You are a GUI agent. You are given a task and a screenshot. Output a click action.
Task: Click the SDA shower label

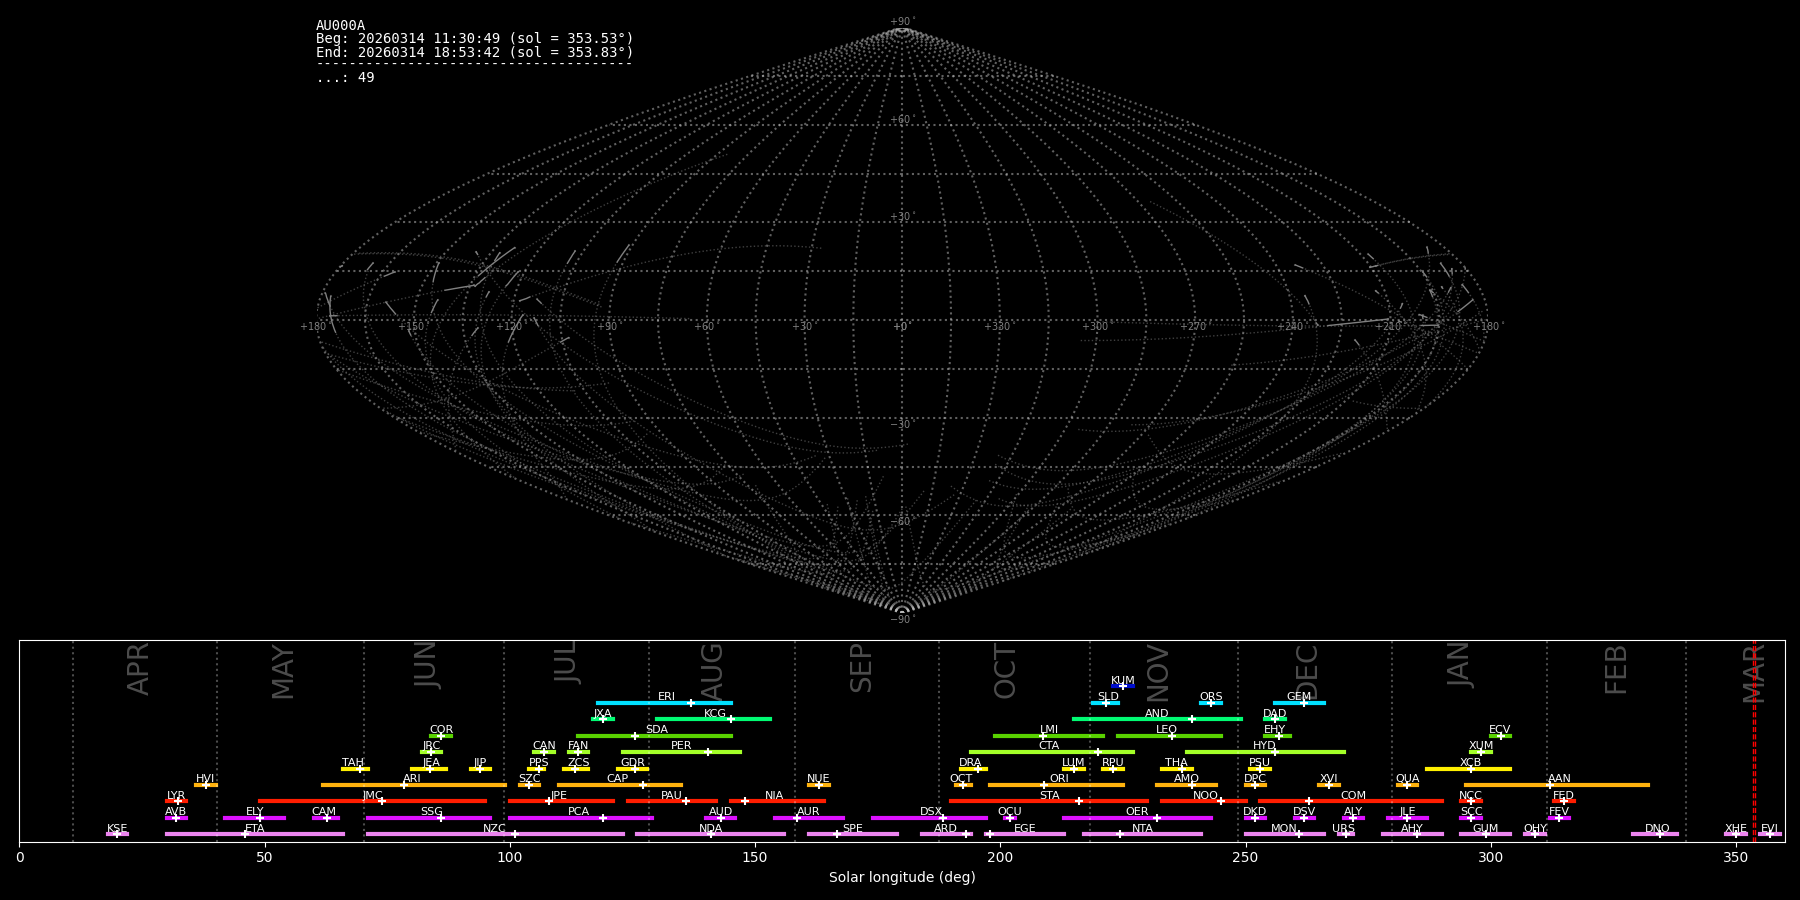[656, 730]
